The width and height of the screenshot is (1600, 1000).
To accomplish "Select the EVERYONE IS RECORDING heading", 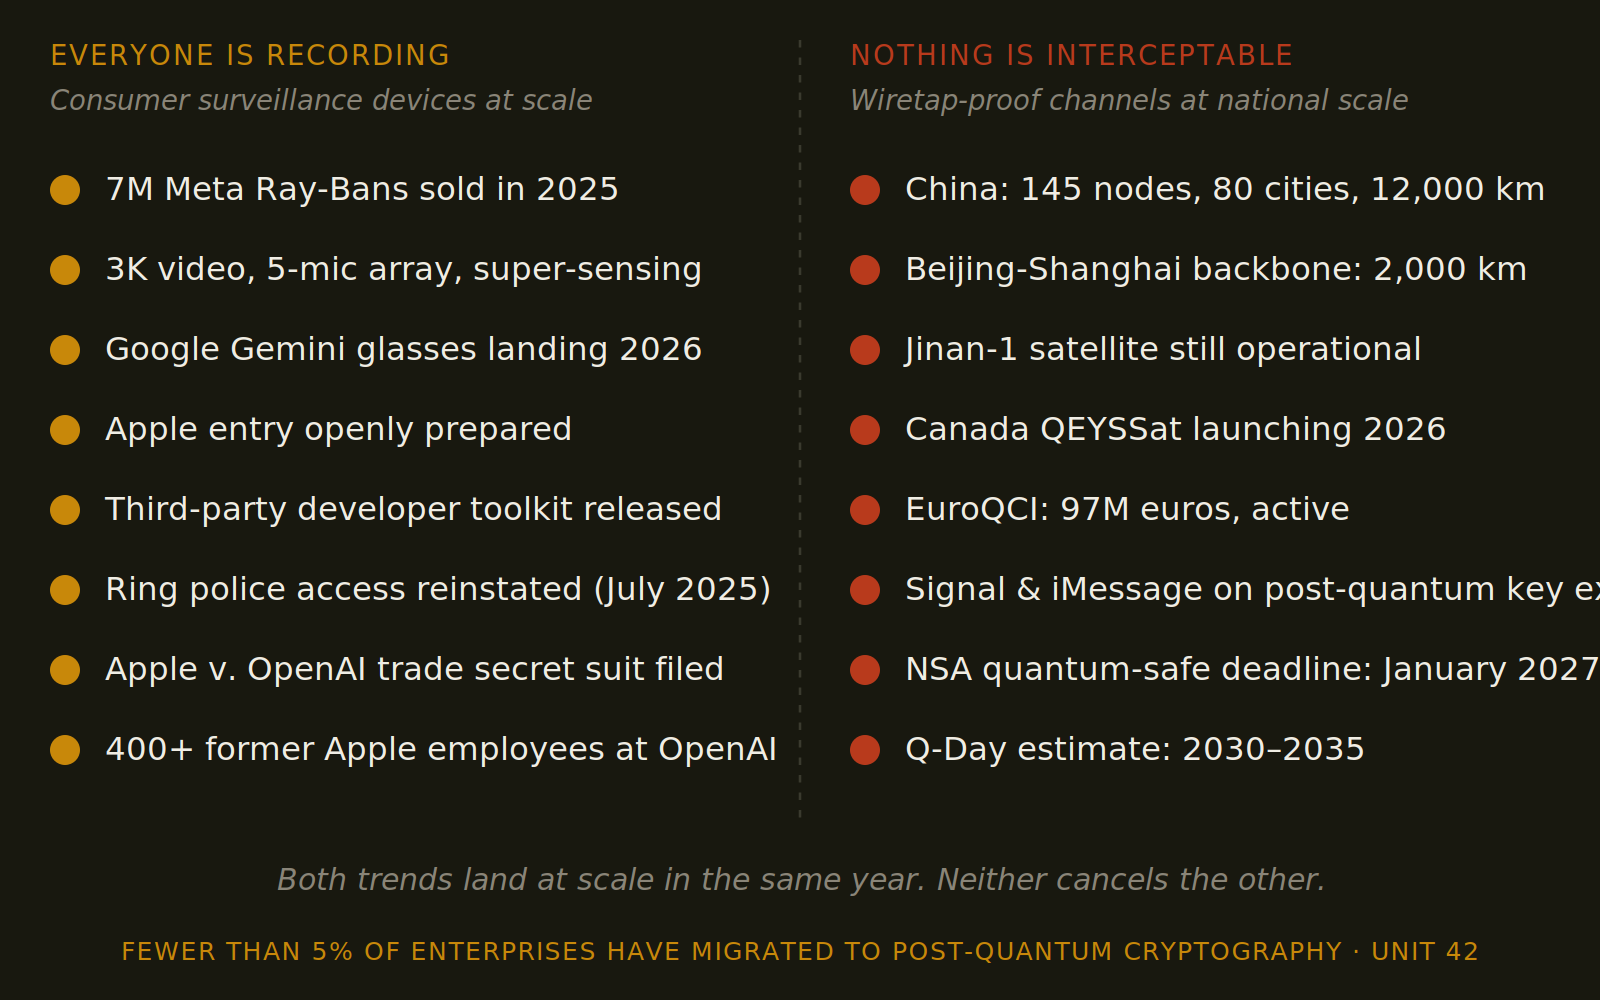I will (250, 55).
